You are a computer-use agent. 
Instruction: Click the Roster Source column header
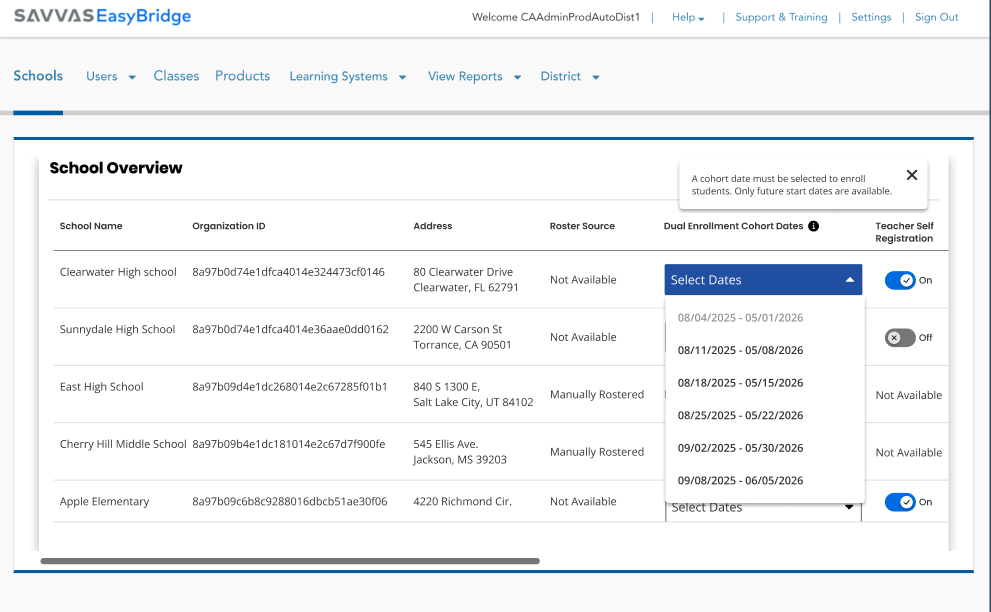tap(582, 226)
